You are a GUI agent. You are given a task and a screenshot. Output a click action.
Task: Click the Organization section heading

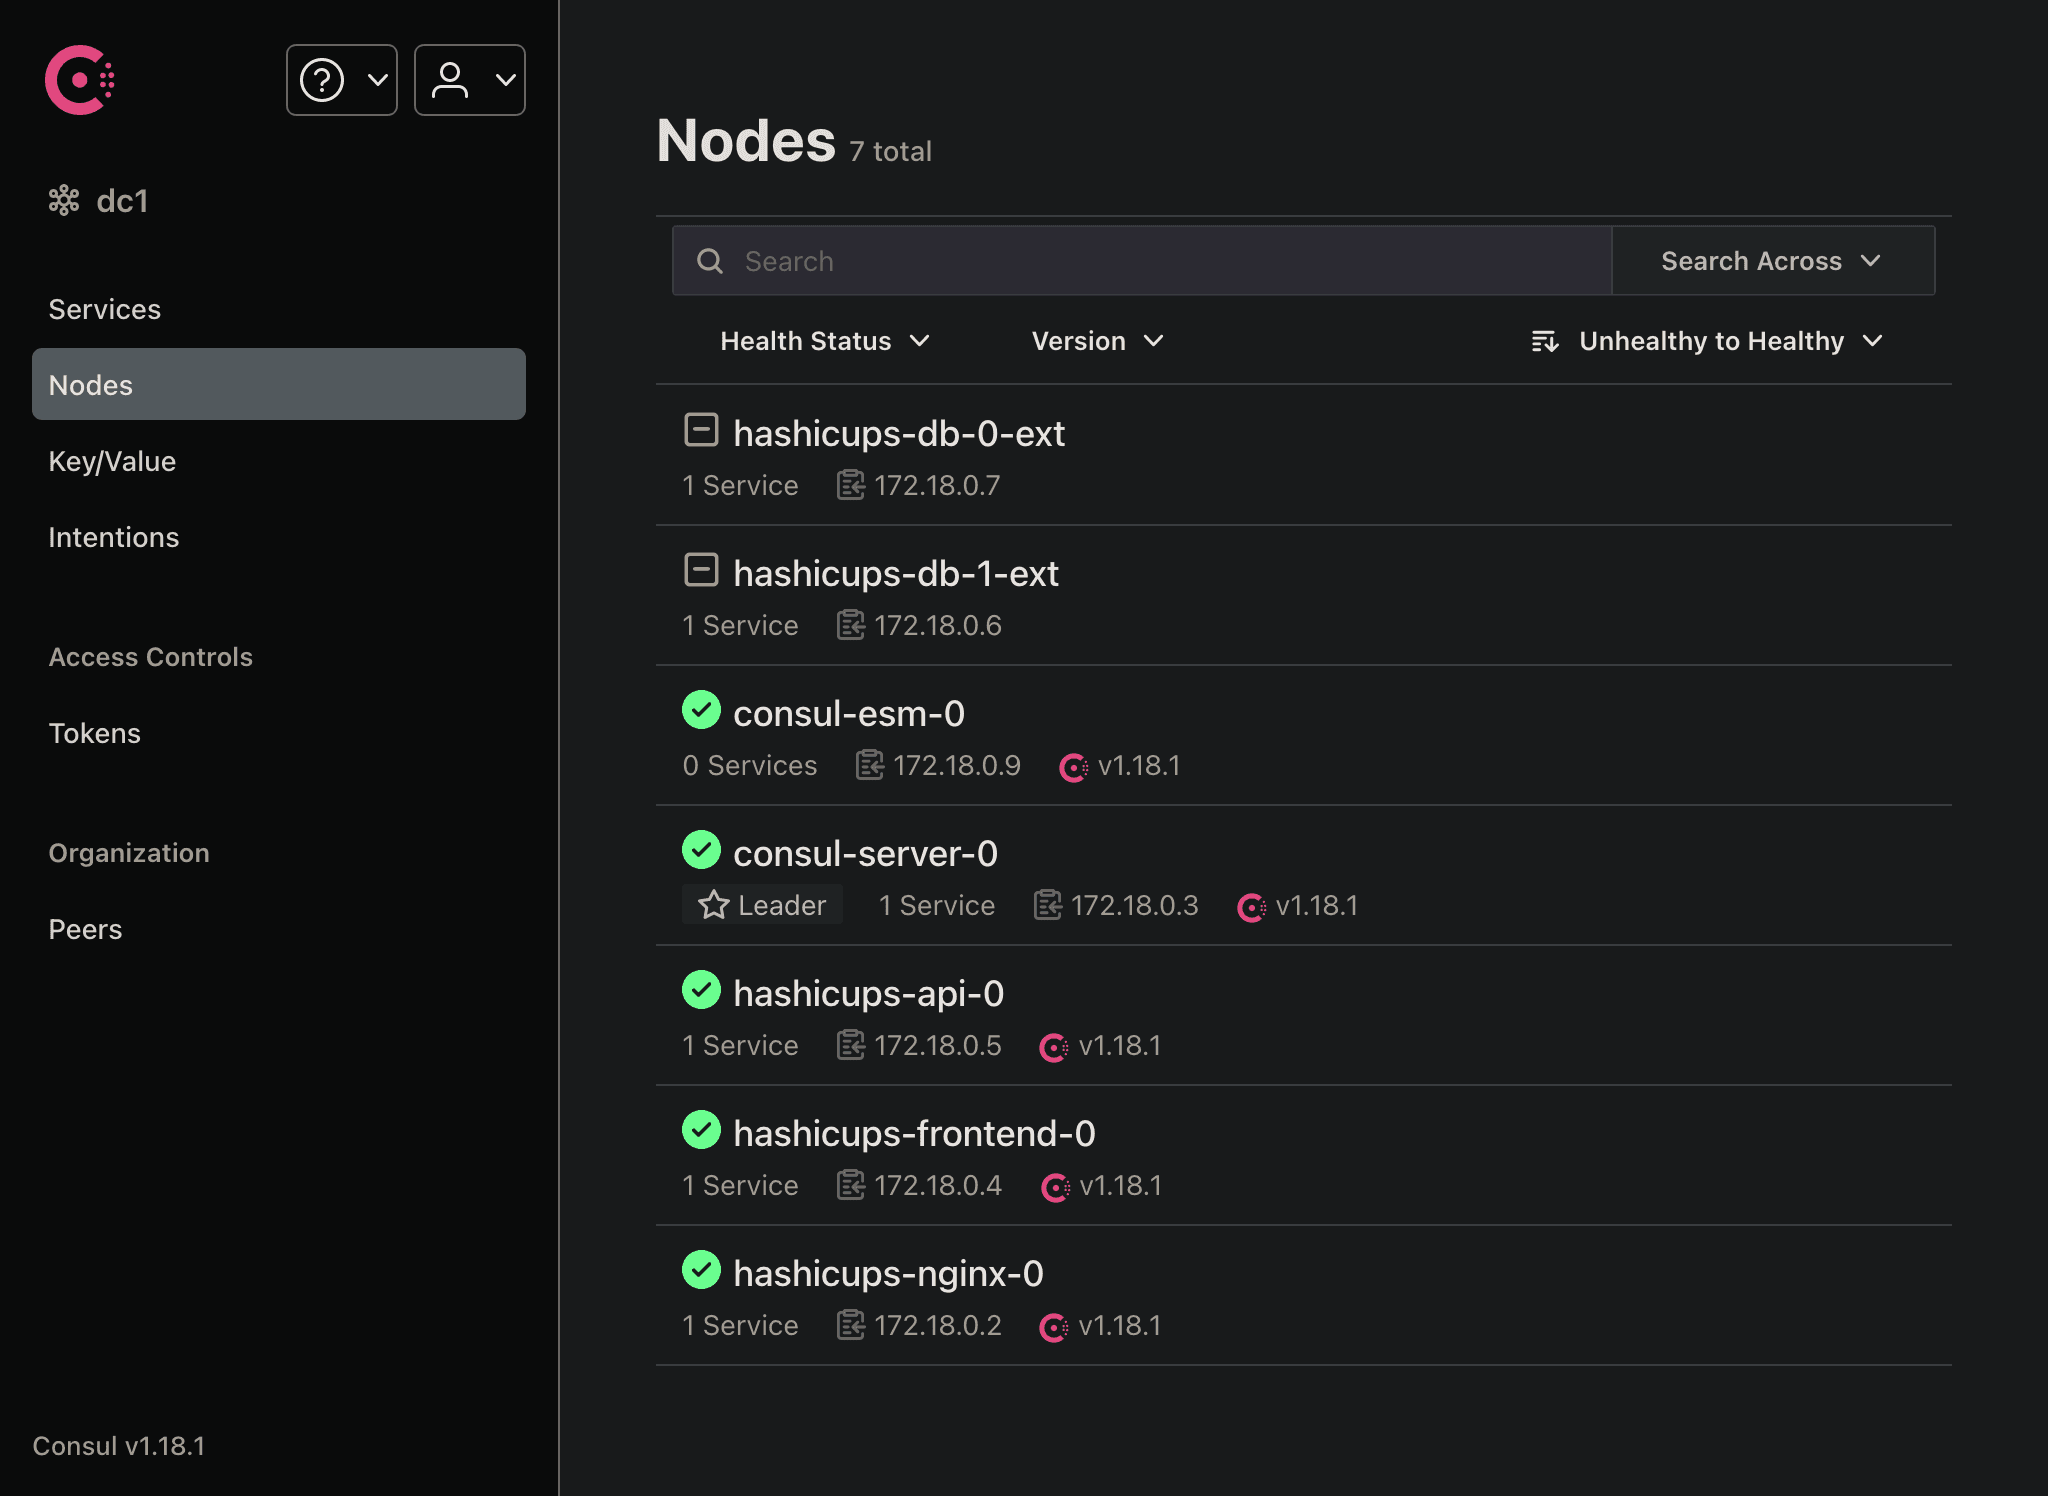pos(129,853)
